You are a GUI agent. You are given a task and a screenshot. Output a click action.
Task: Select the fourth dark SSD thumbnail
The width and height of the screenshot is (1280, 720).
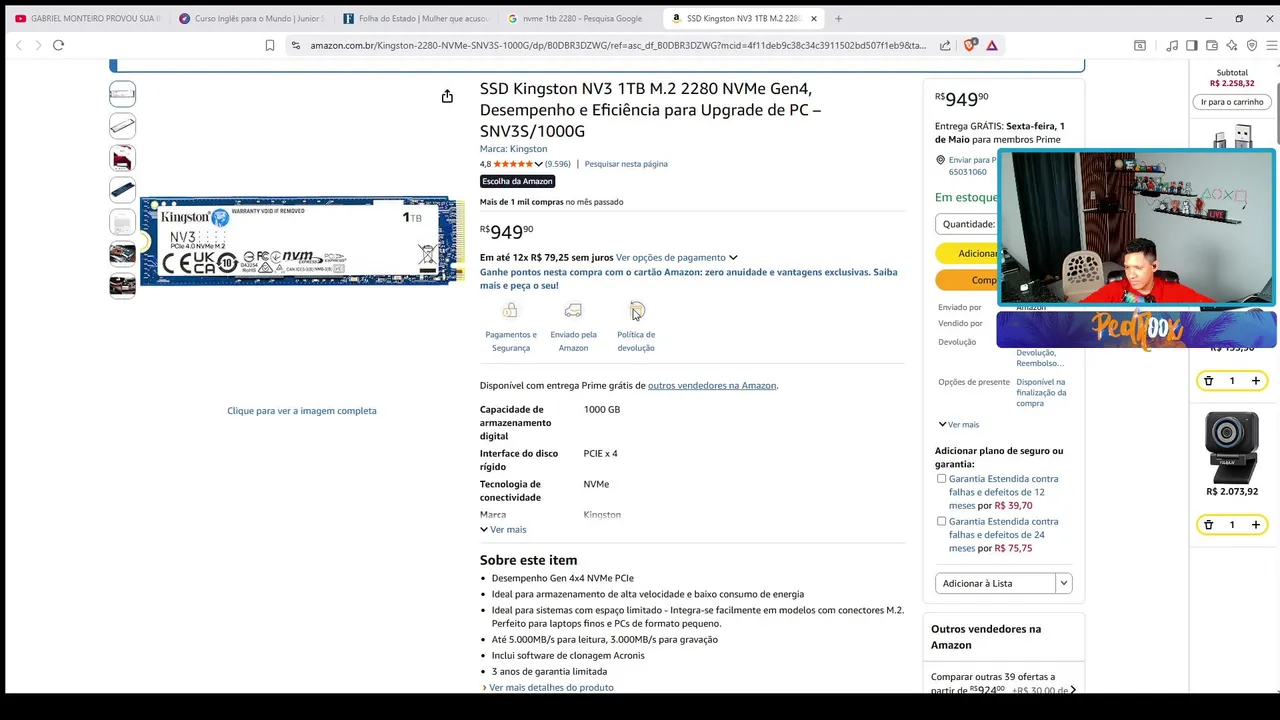point(122,190)
